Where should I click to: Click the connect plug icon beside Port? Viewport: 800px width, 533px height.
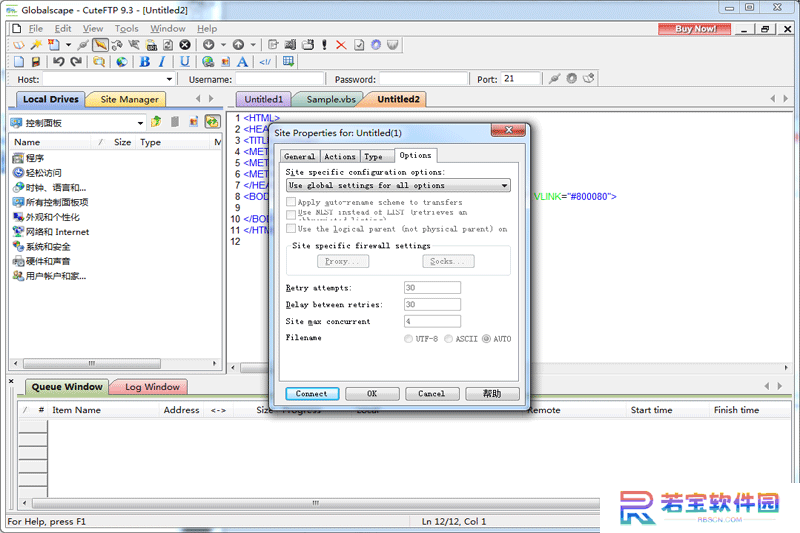pyautogui.click(x=555, y=79)
